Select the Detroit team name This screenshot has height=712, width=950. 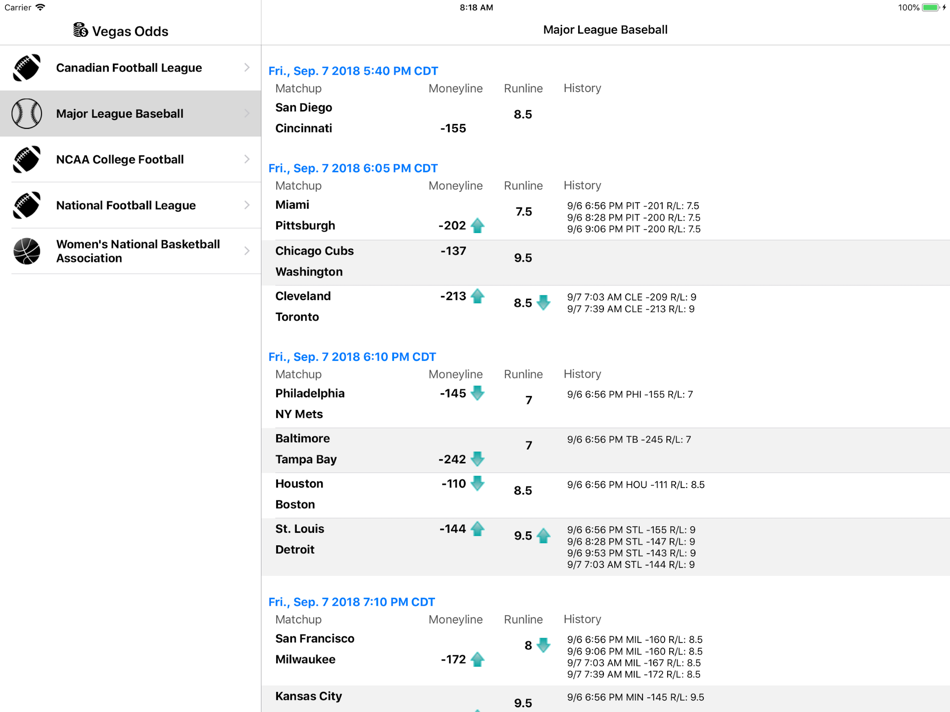coord(294,550)
